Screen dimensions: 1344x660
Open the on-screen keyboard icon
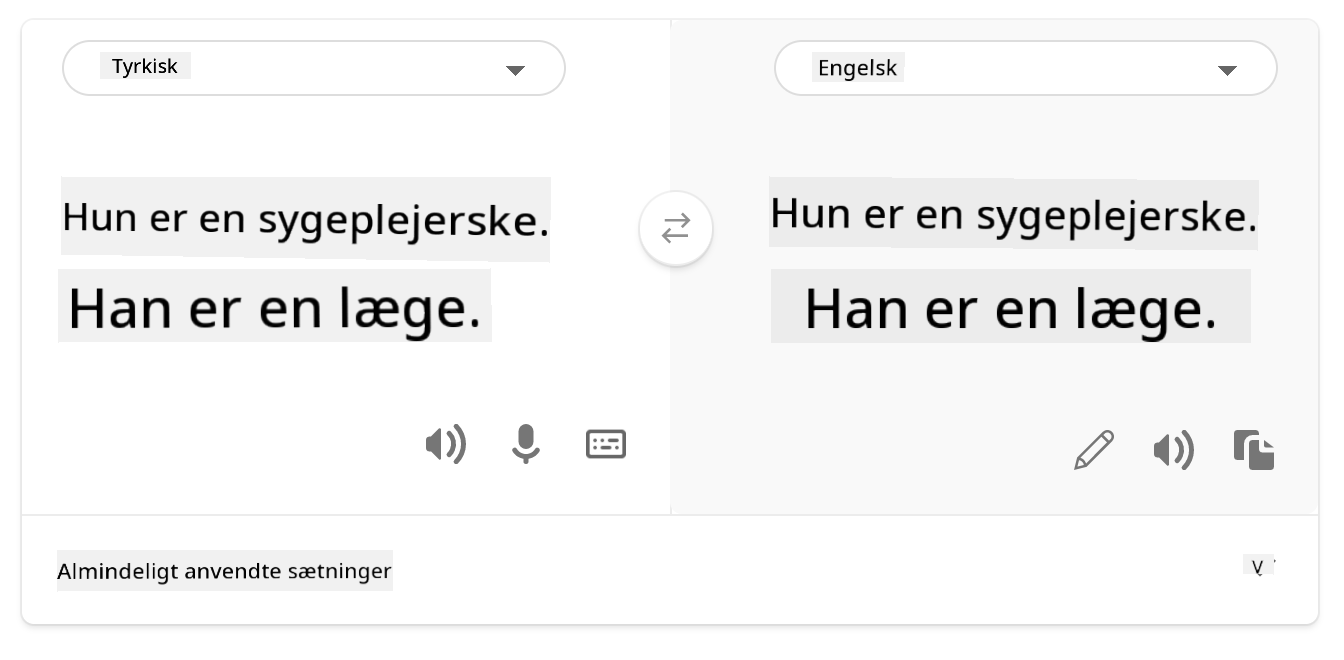pyautogui.click(x=606, y=444)
